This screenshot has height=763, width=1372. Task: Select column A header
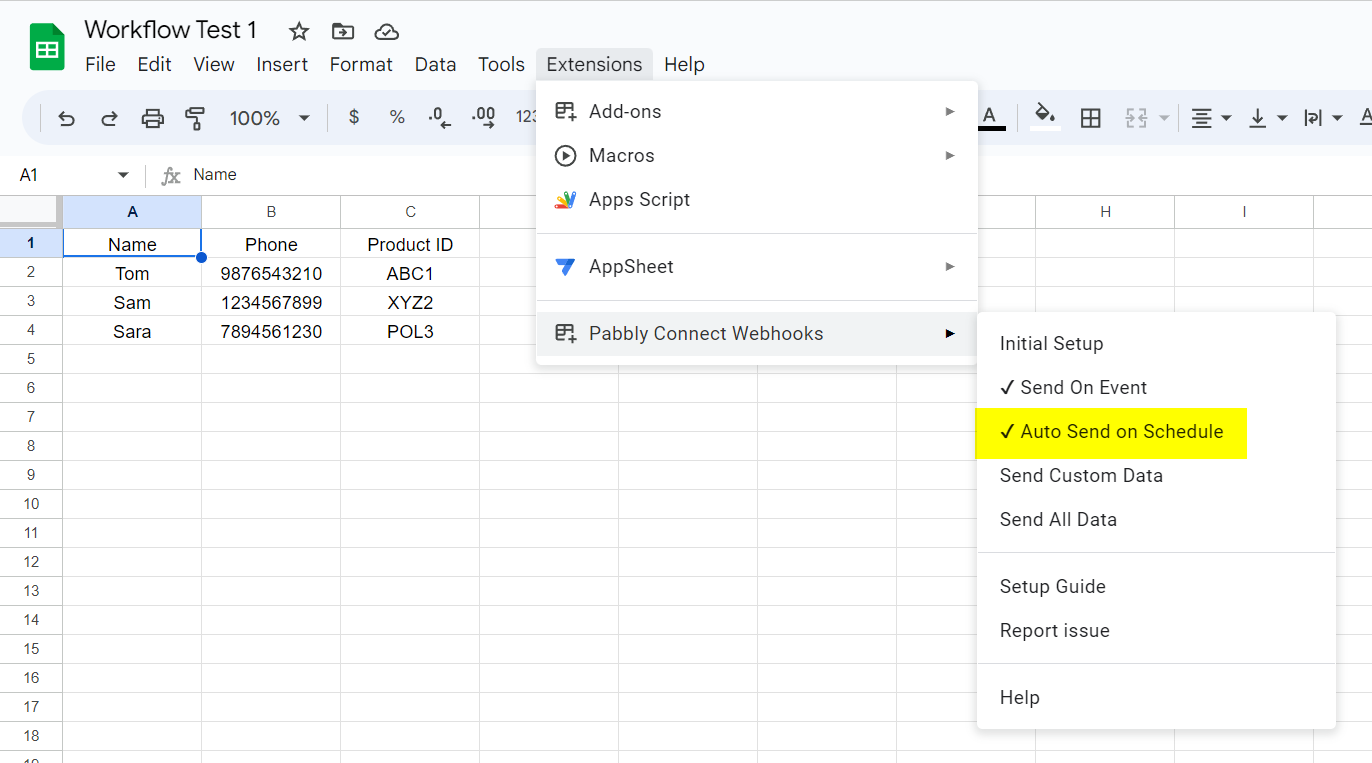pos(132,212)
